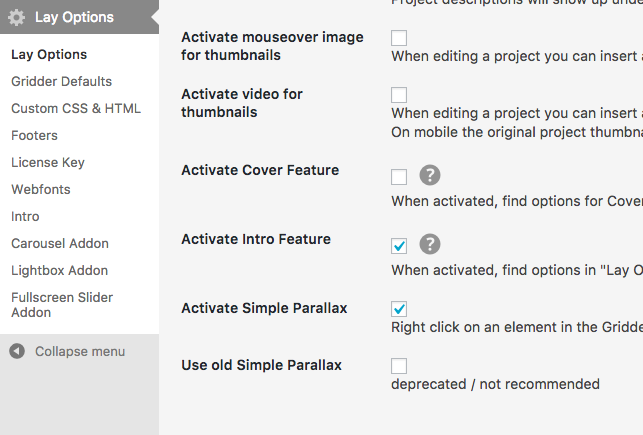Go to Custom CSS & HTML settings
This screenshot has width=643, height=435.
click(x=76, y=108)
